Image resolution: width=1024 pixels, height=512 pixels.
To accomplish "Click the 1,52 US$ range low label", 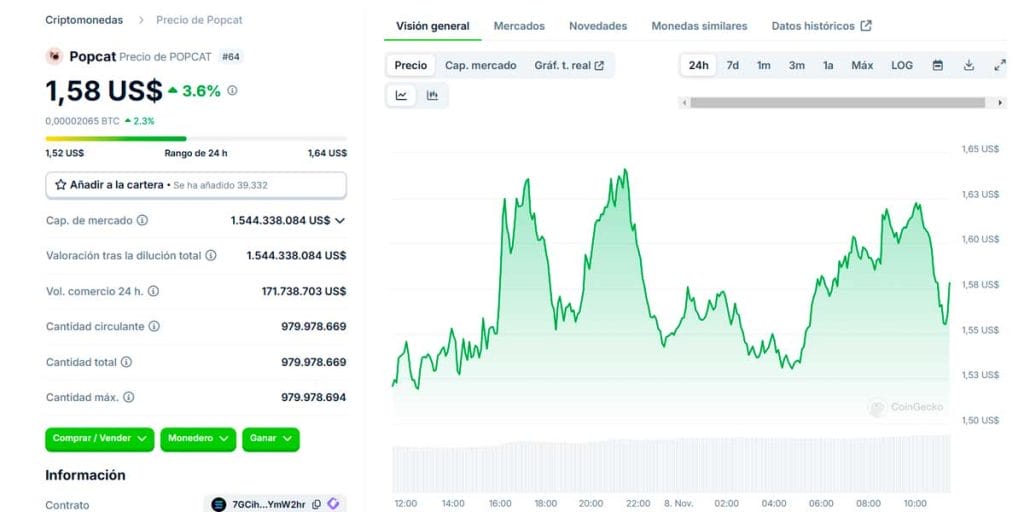I will point(65,153).
